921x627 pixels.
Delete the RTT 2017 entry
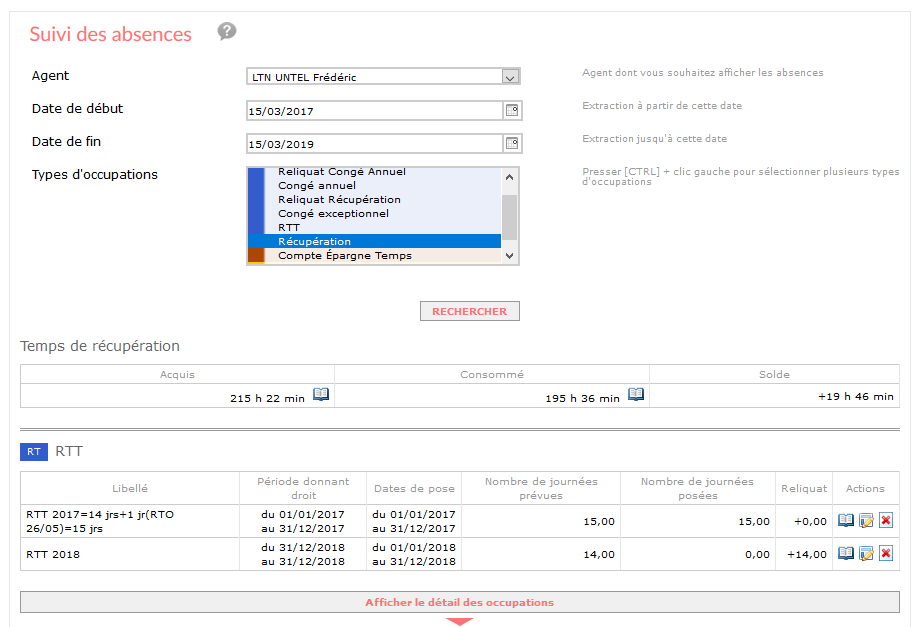point(886,521)
